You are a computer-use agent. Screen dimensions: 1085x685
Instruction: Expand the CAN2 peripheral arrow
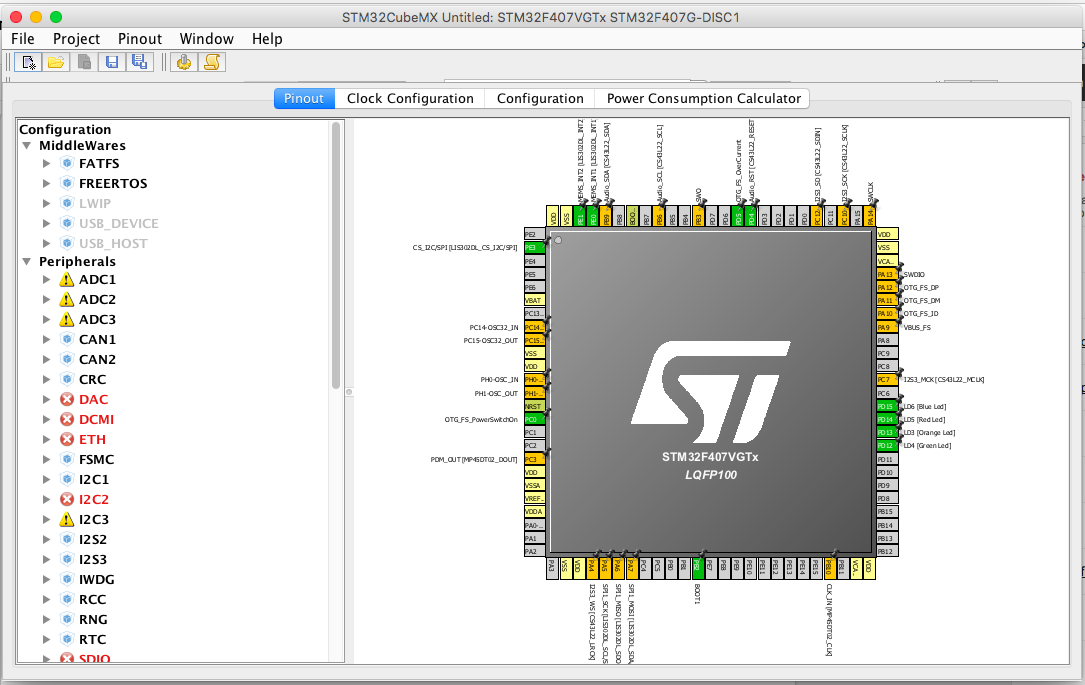[46, 360]
